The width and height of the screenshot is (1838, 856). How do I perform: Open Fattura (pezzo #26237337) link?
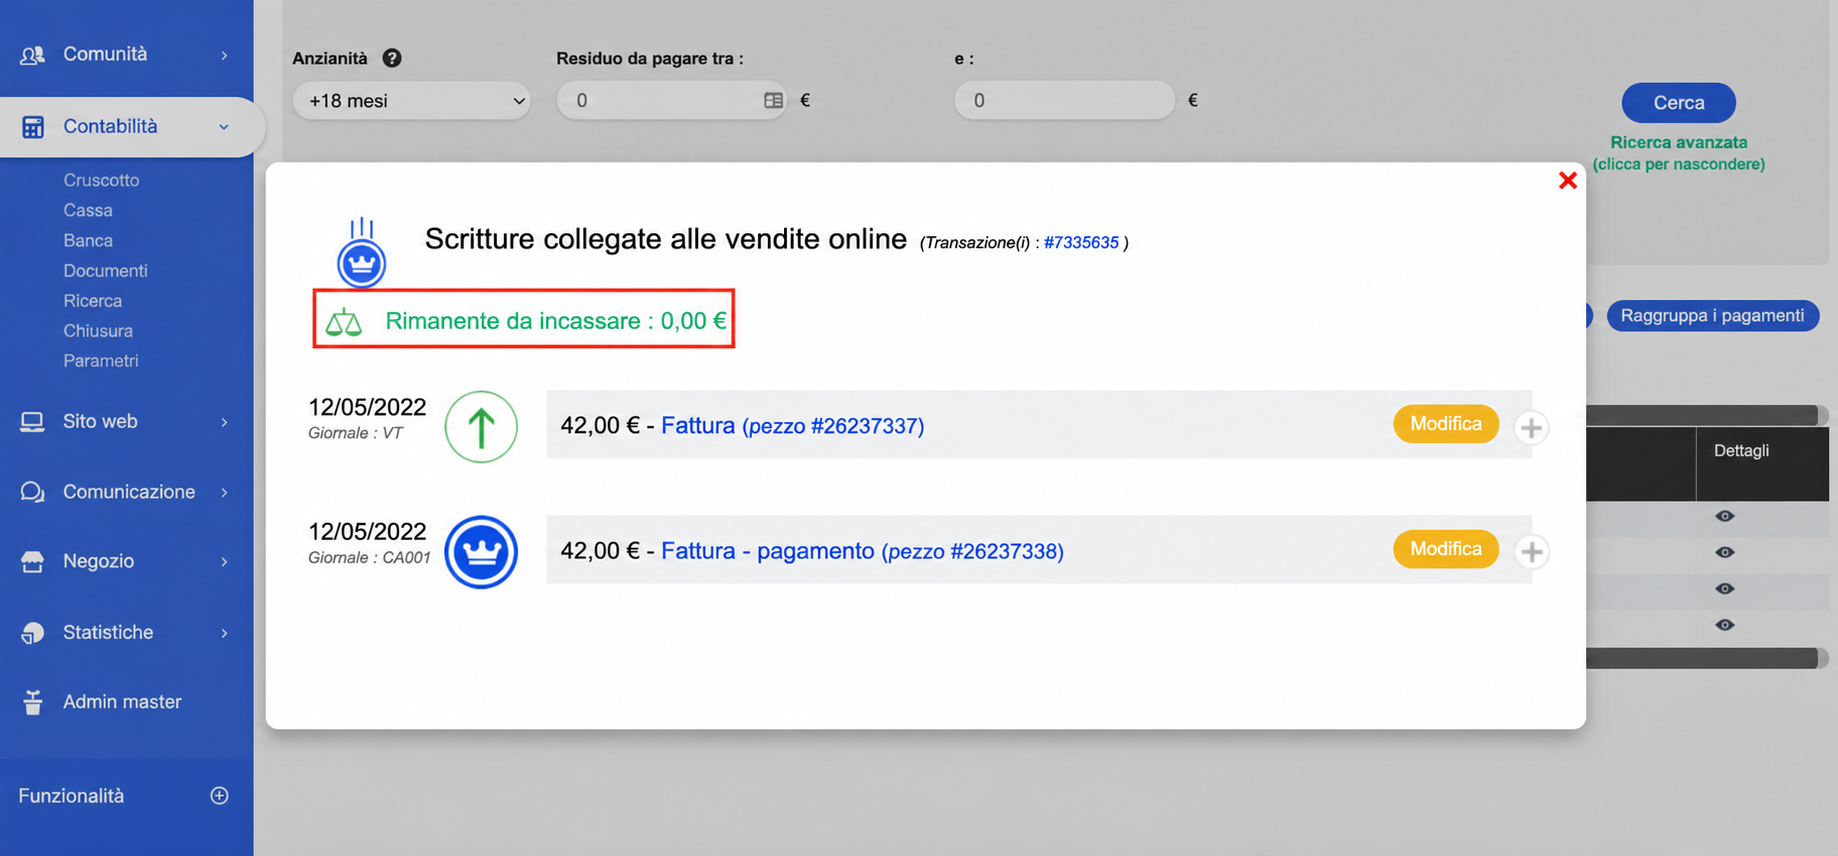coord(792,425)
